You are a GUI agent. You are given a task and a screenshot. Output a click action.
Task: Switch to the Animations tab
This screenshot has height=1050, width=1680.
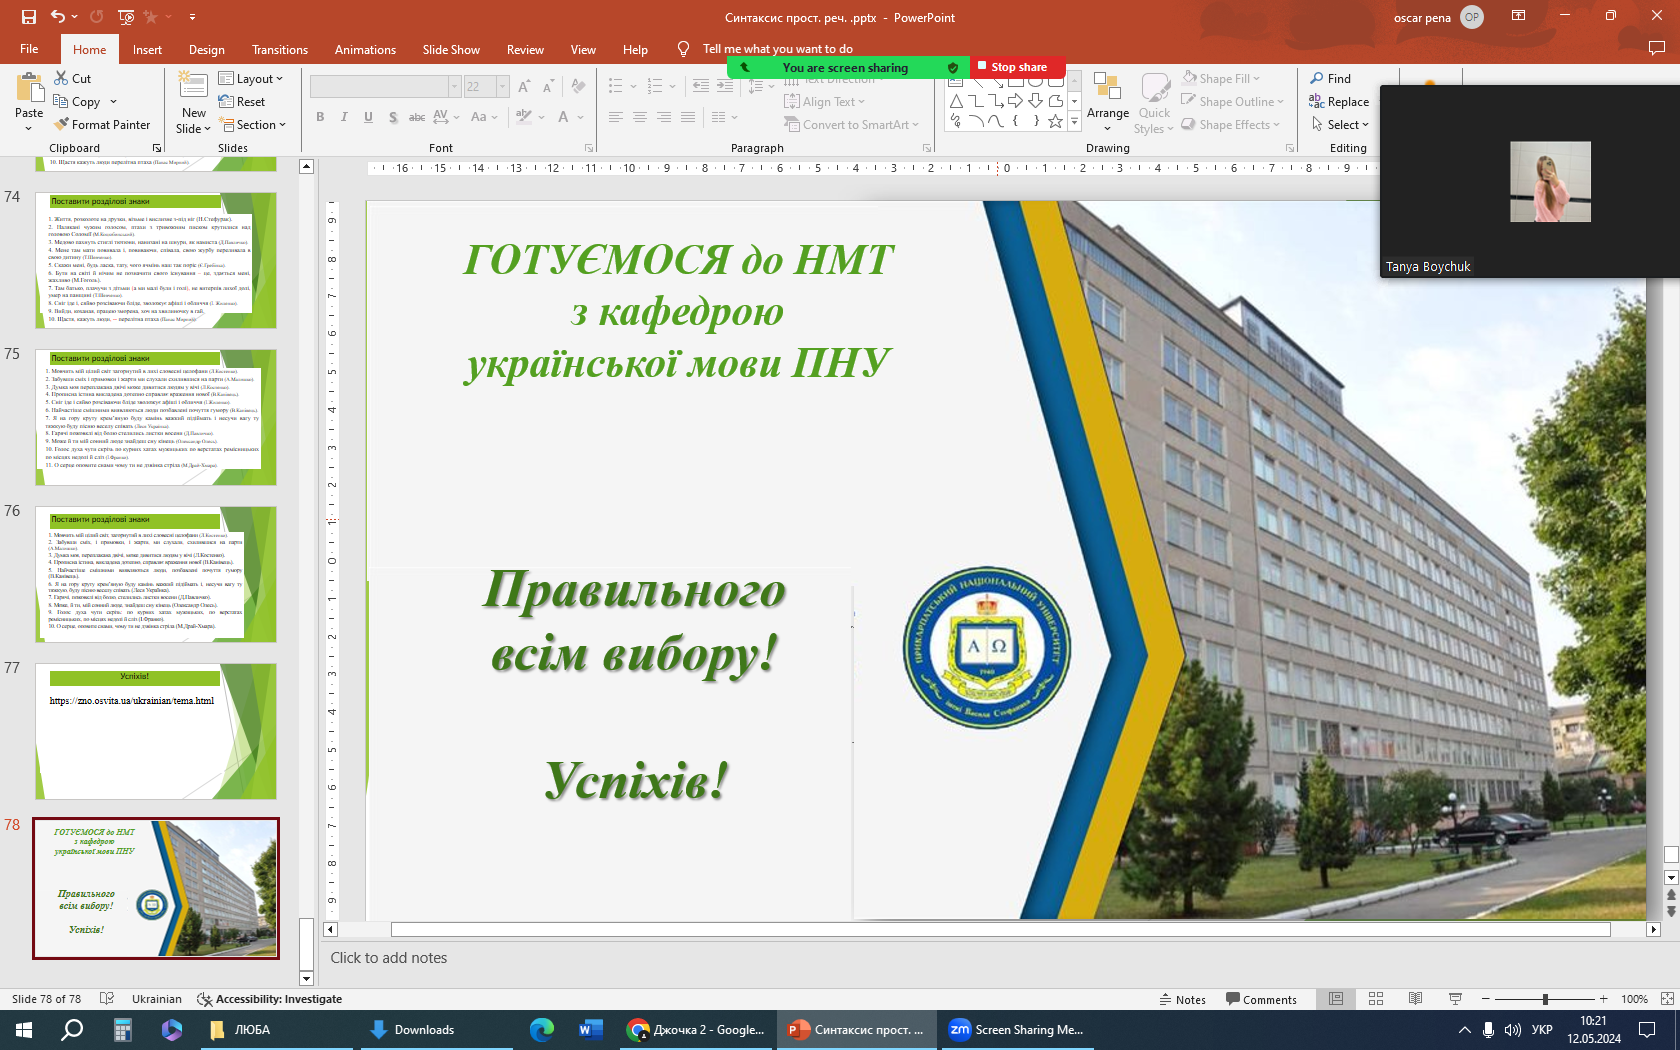click(x=365, y=50)
